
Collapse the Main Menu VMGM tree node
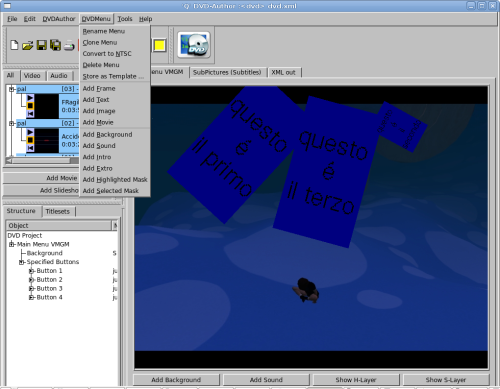[12, 244]
